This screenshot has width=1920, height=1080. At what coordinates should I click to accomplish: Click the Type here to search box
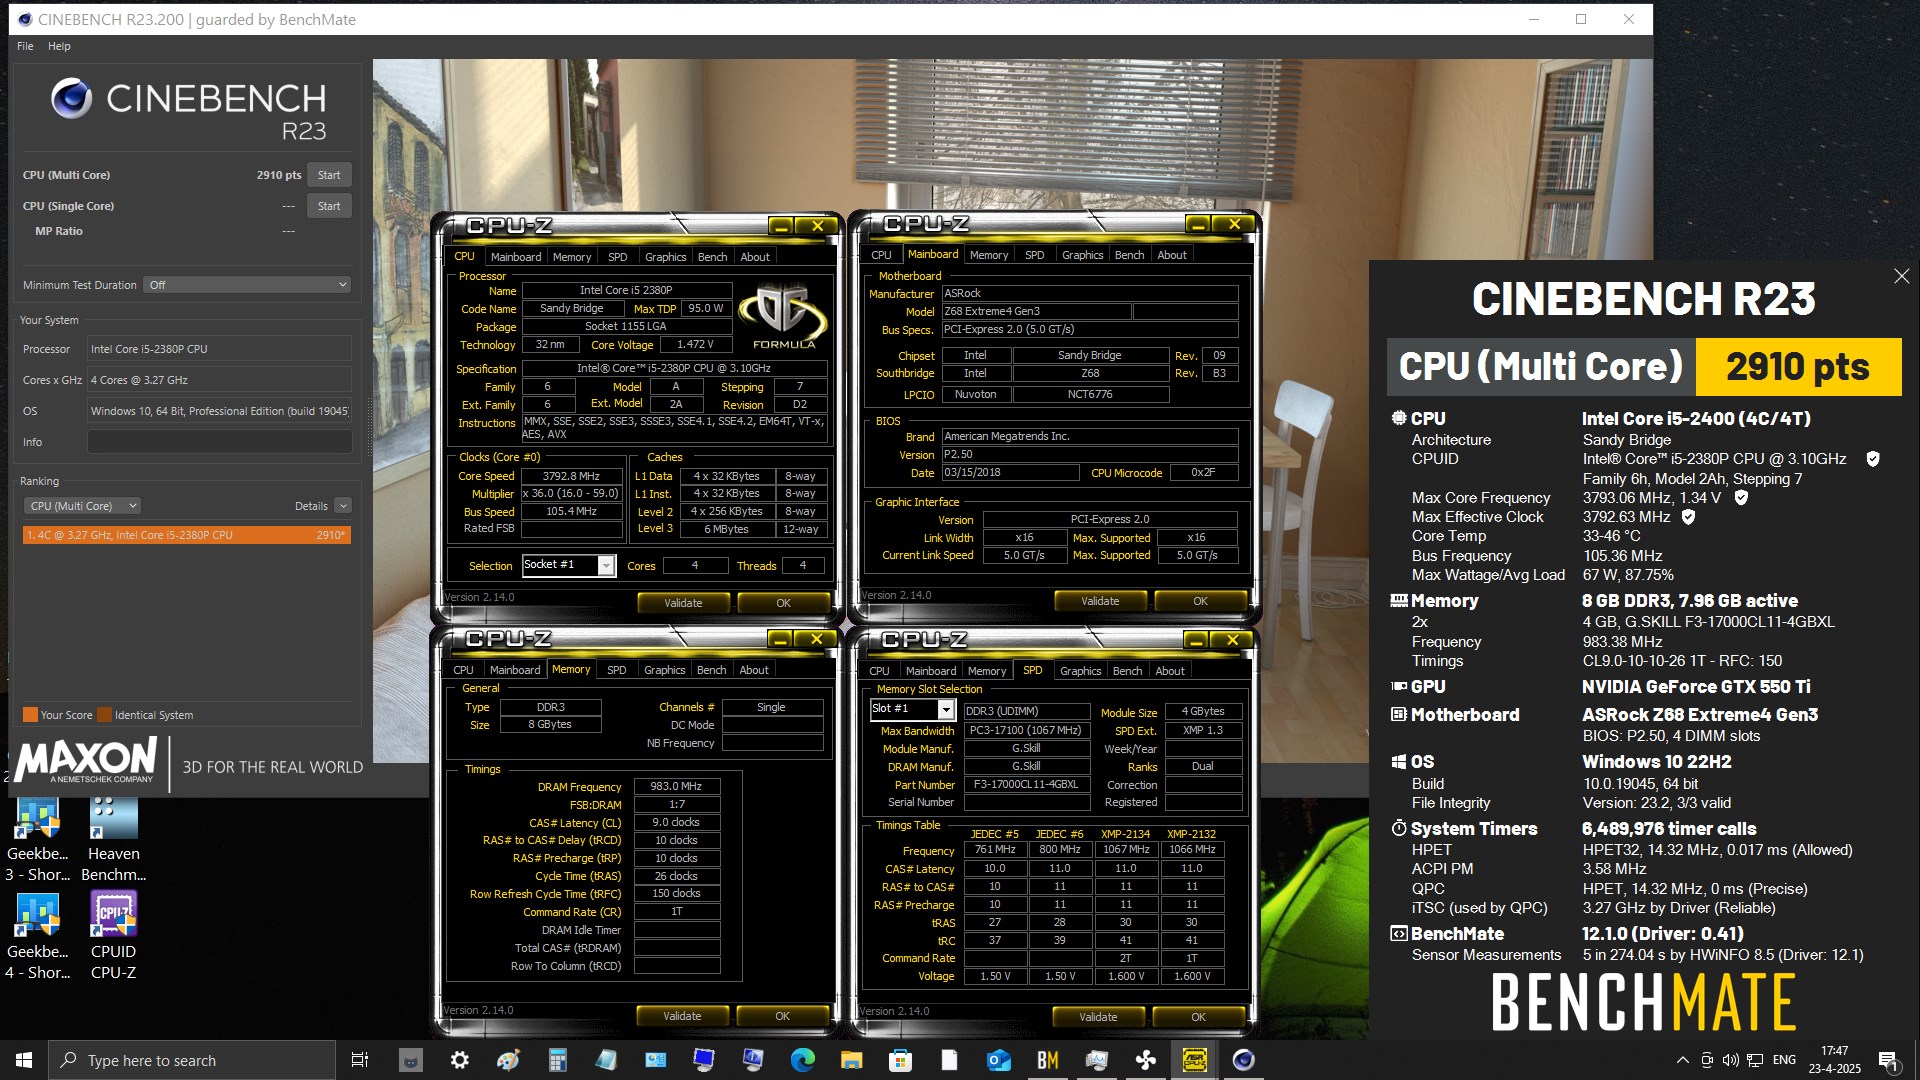click(192, 1060)
